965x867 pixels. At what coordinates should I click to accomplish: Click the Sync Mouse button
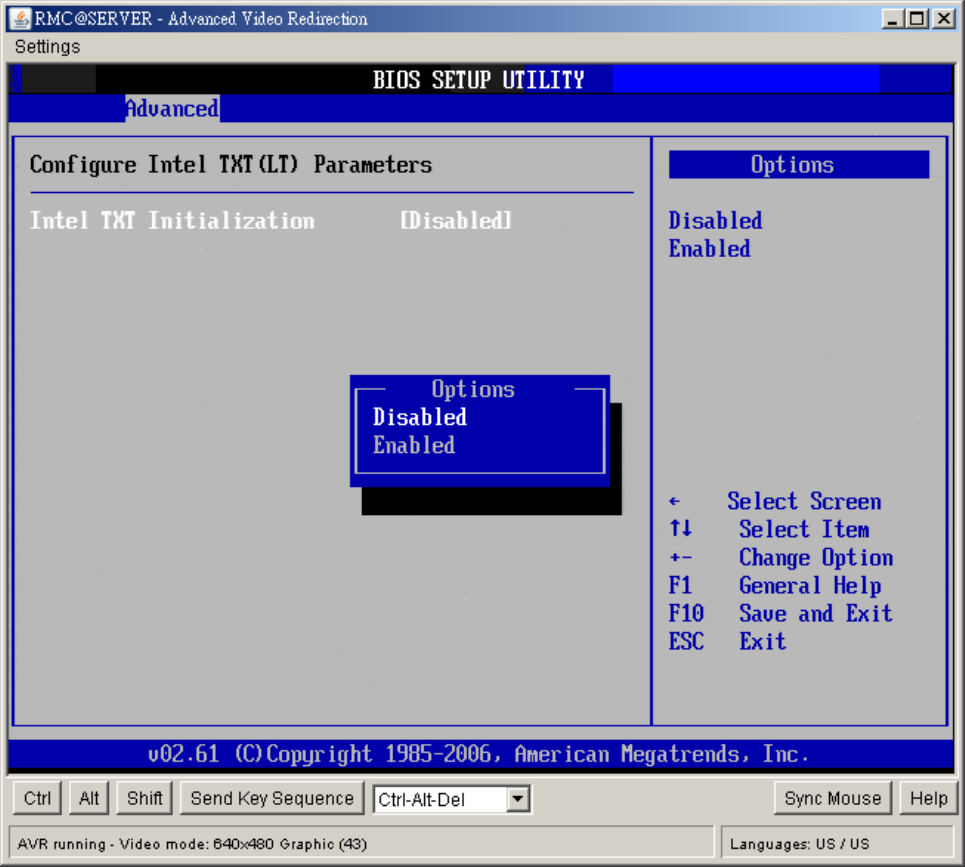[833, 798]
